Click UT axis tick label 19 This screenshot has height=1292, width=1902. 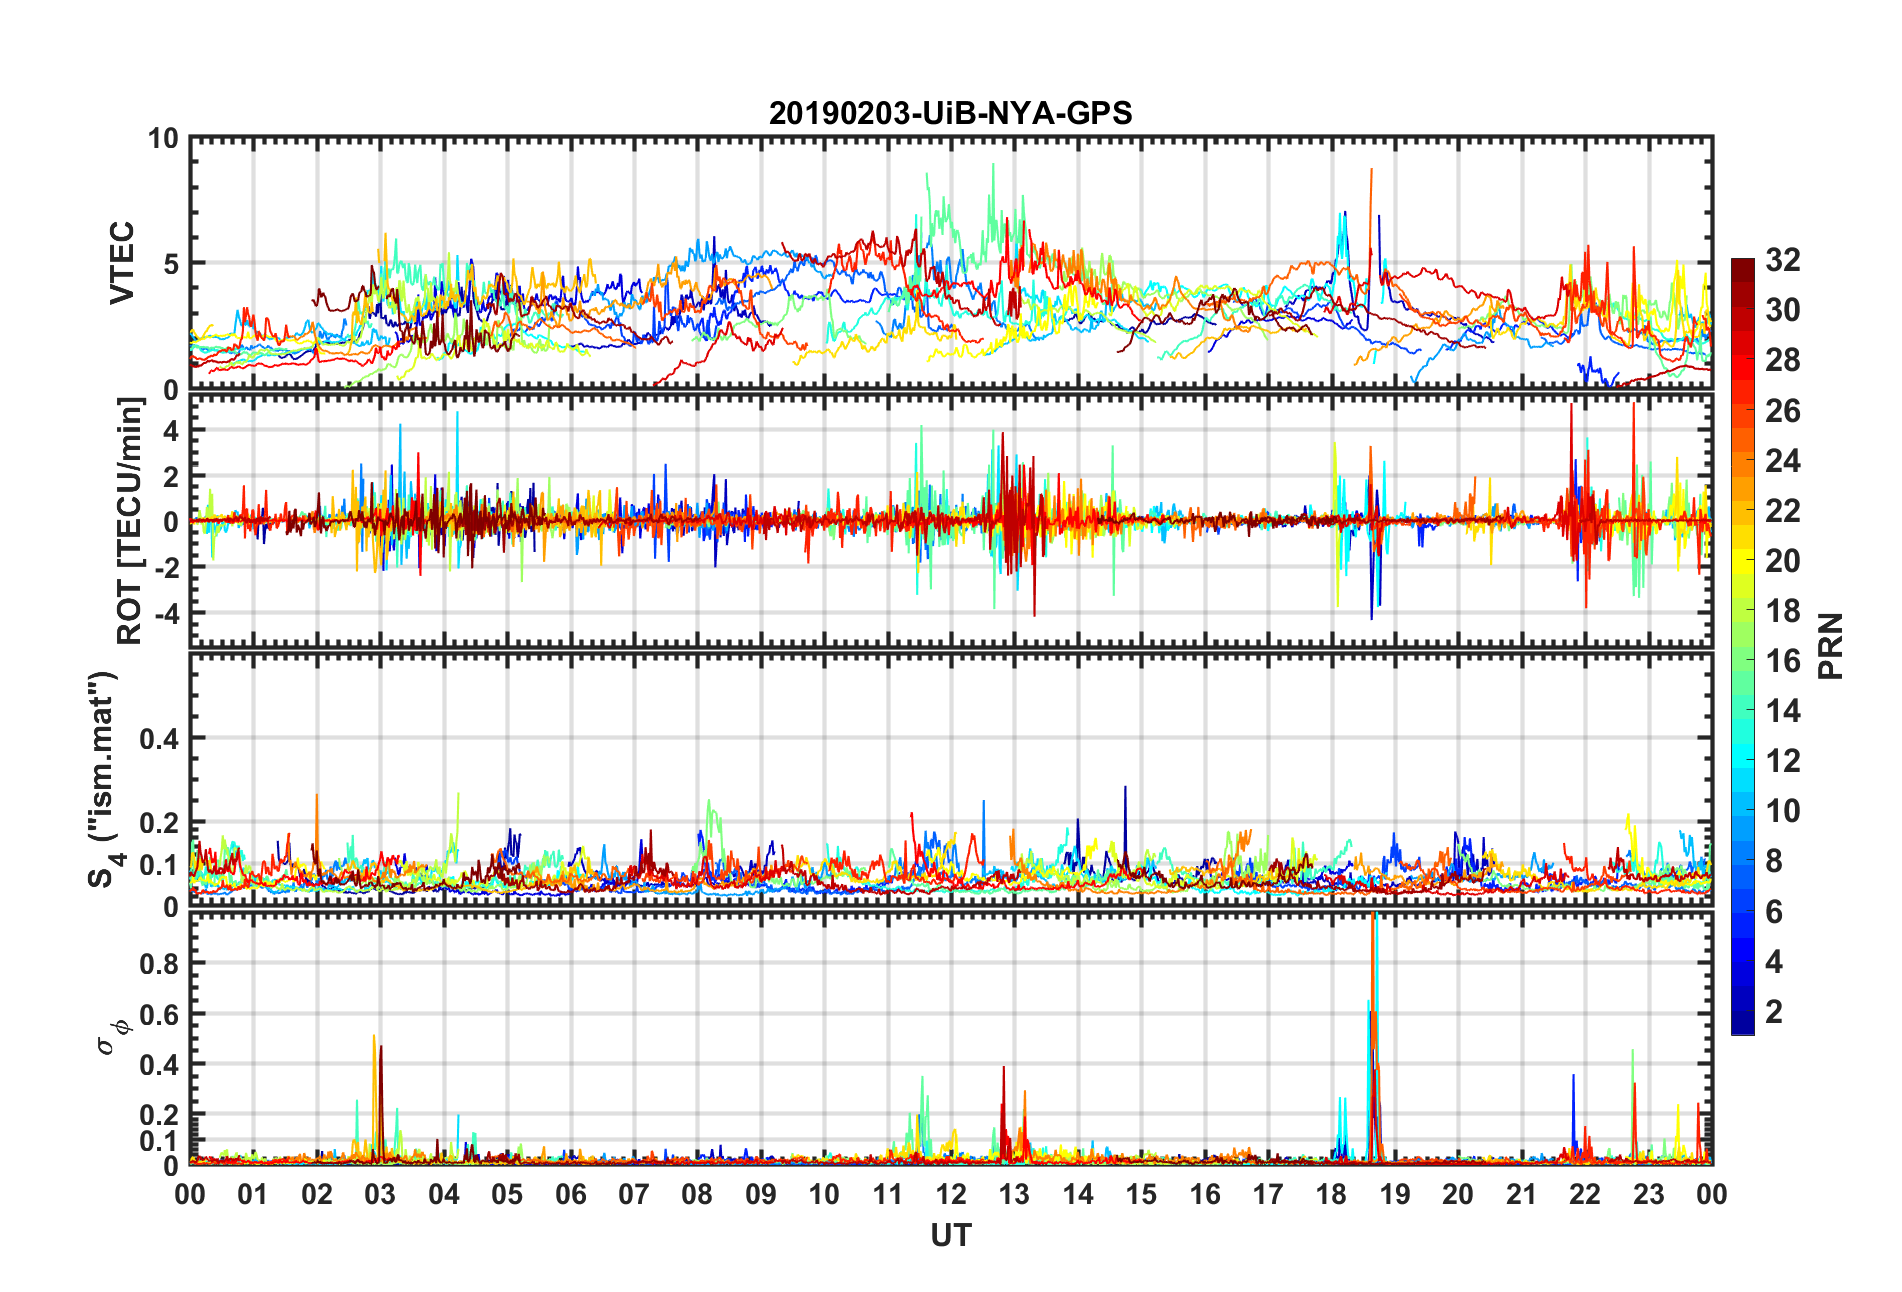pos(1395,1194)
